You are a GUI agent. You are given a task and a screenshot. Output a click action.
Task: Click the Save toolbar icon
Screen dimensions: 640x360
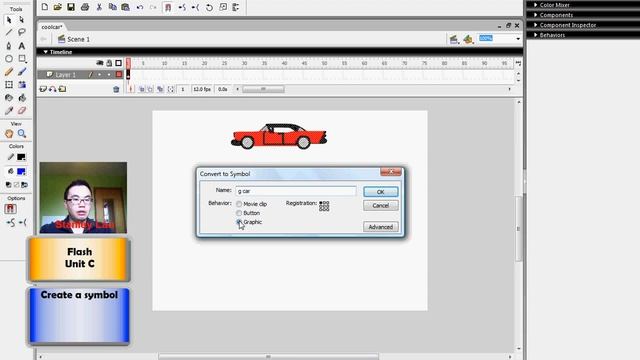click(71, 7)
